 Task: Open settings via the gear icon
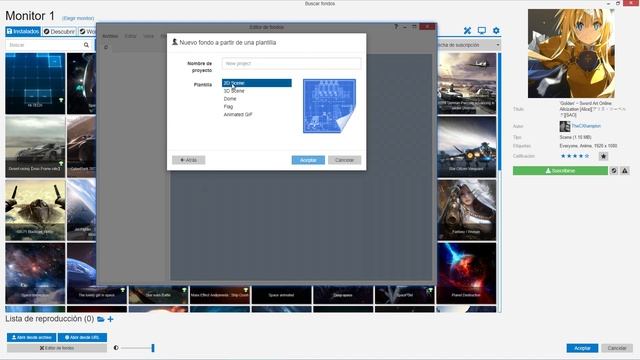tap(496, 31)
